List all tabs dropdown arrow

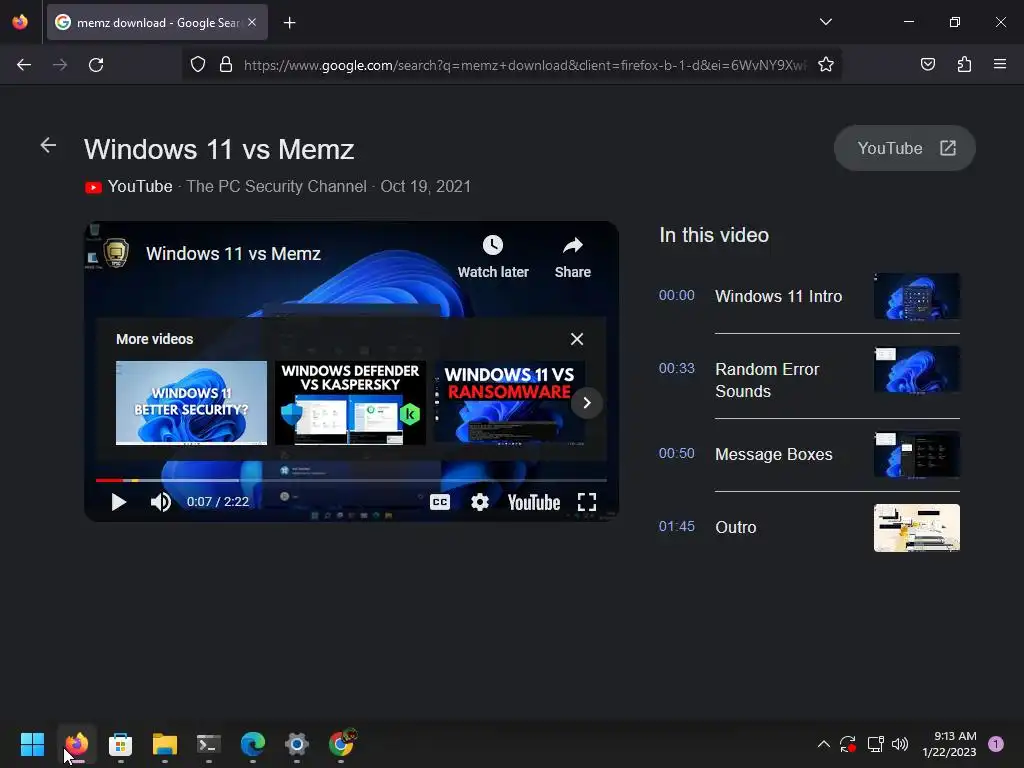(825, 22)
